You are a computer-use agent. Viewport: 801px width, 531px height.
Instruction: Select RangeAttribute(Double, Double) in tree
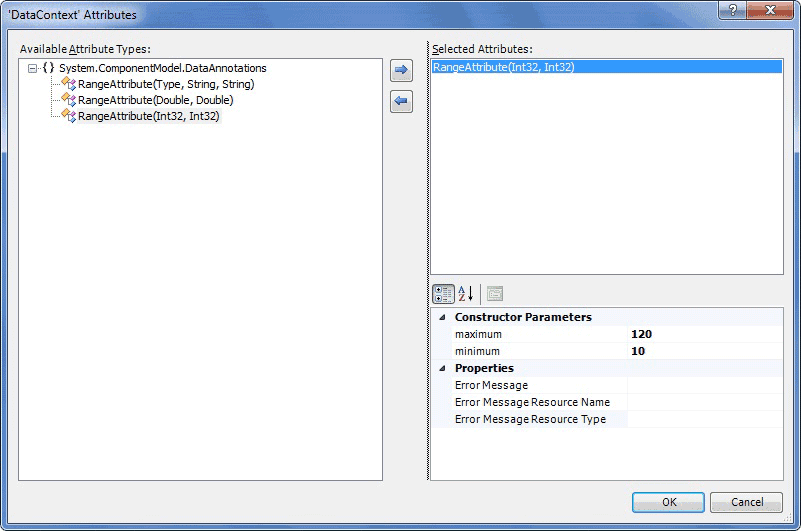coord(155,100)
